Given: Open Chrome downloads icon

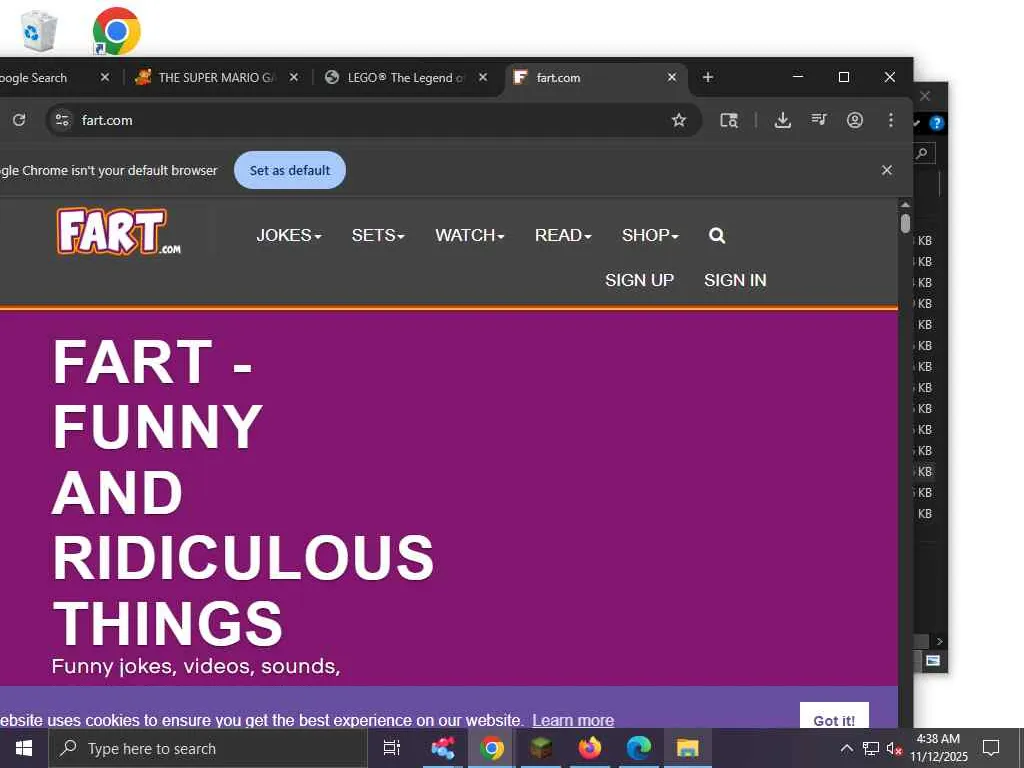Looking at the screenshot, I should (x=782, y=120).
